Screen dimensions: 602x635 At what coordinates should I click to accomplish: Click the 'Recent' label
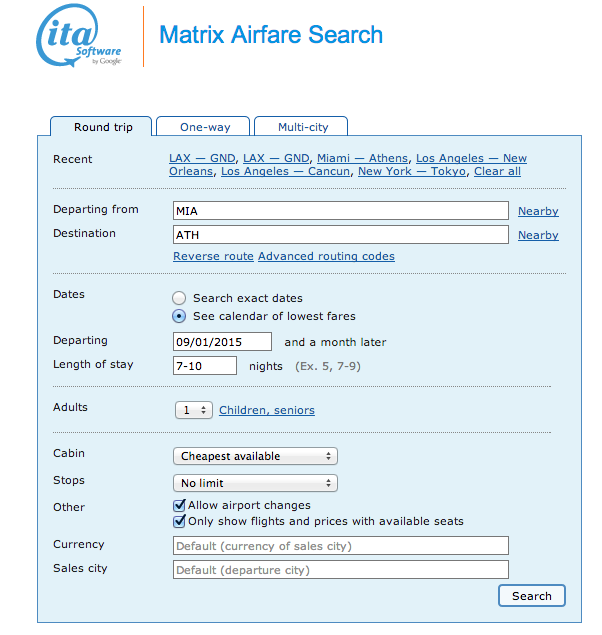pos(72,159)
